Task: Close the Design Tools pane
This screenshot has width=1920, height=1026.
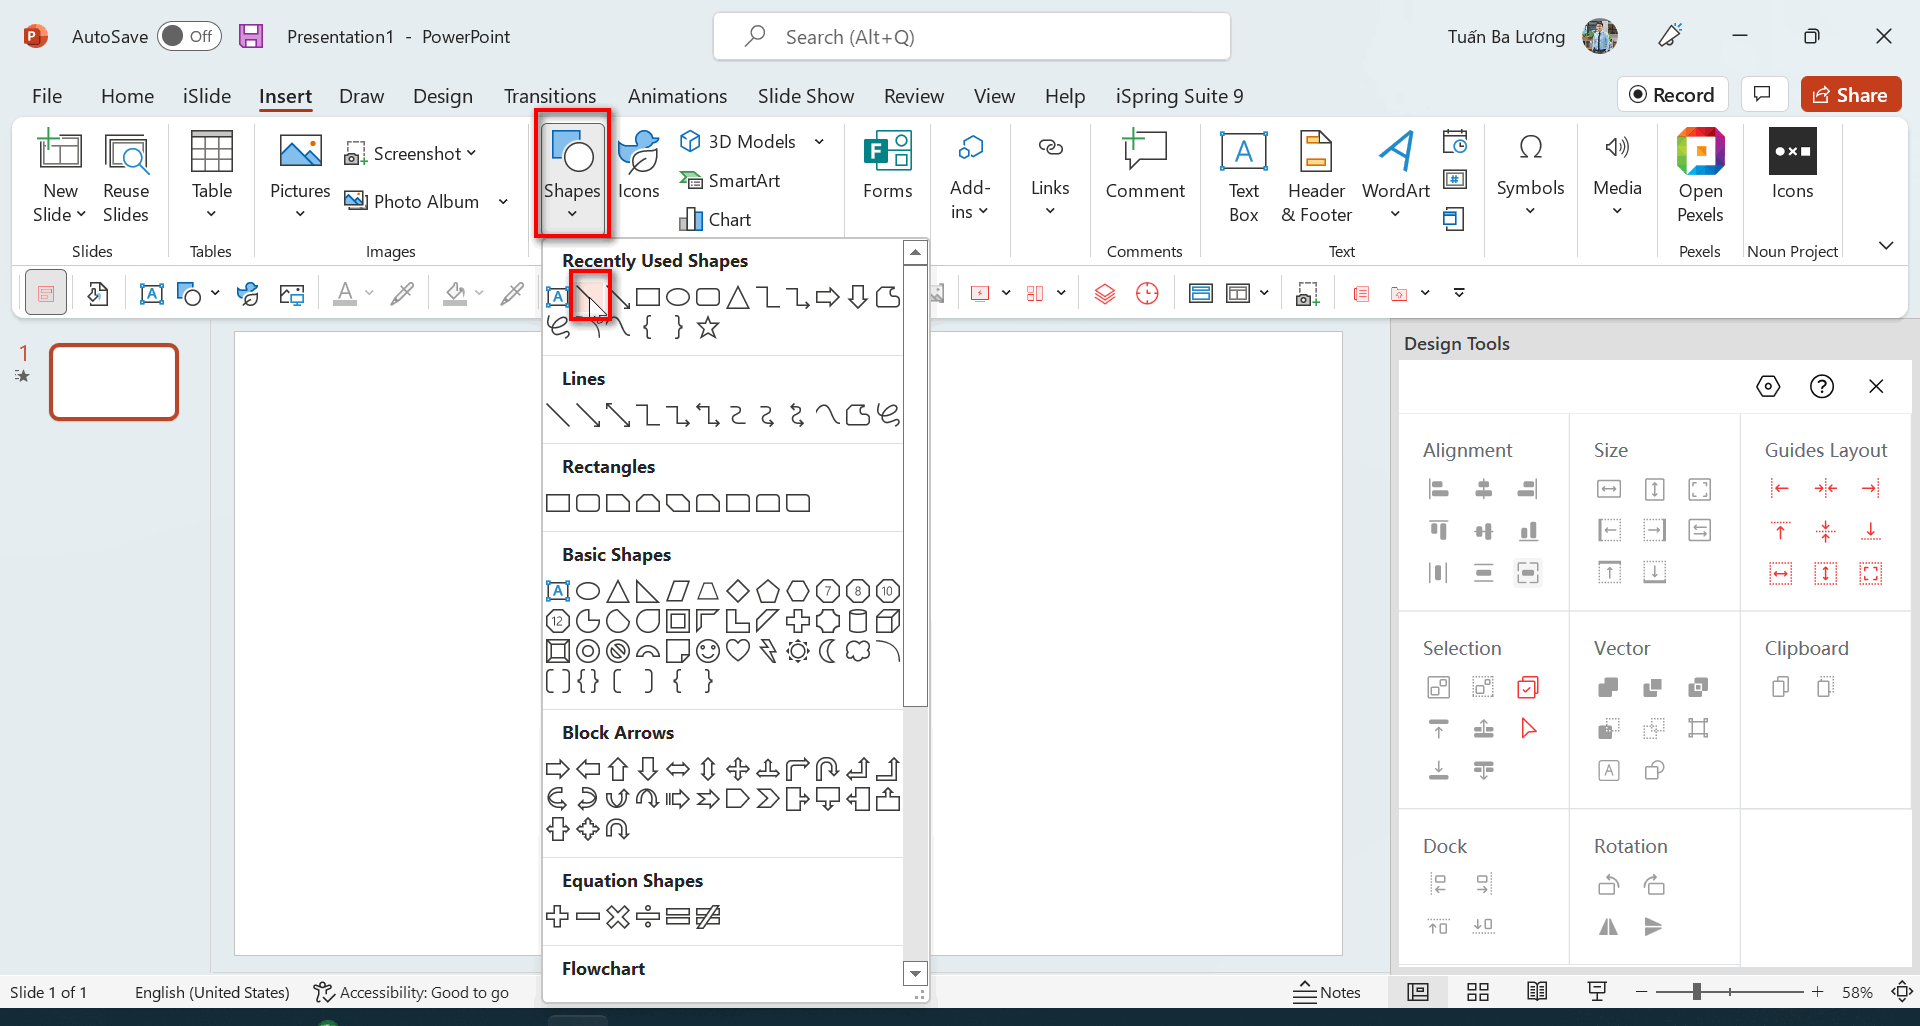Action: [x=1876, y=386]
